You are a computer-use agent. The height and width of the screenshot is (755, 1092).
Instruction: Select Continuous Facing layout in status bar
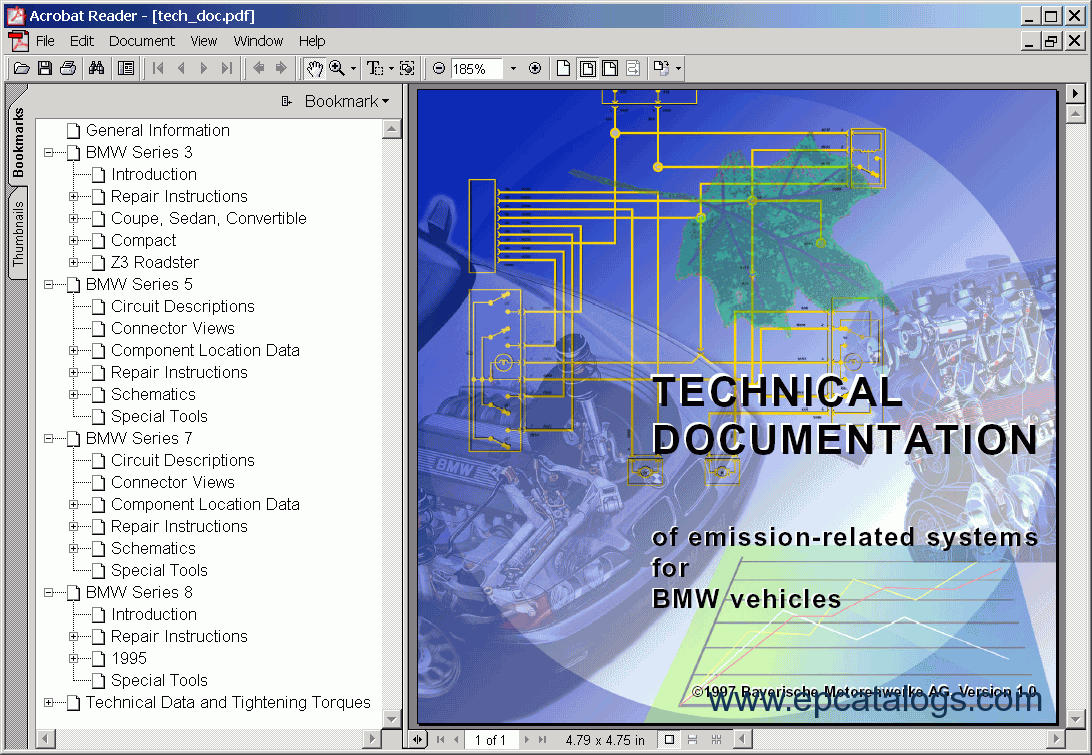click(716, 740)
